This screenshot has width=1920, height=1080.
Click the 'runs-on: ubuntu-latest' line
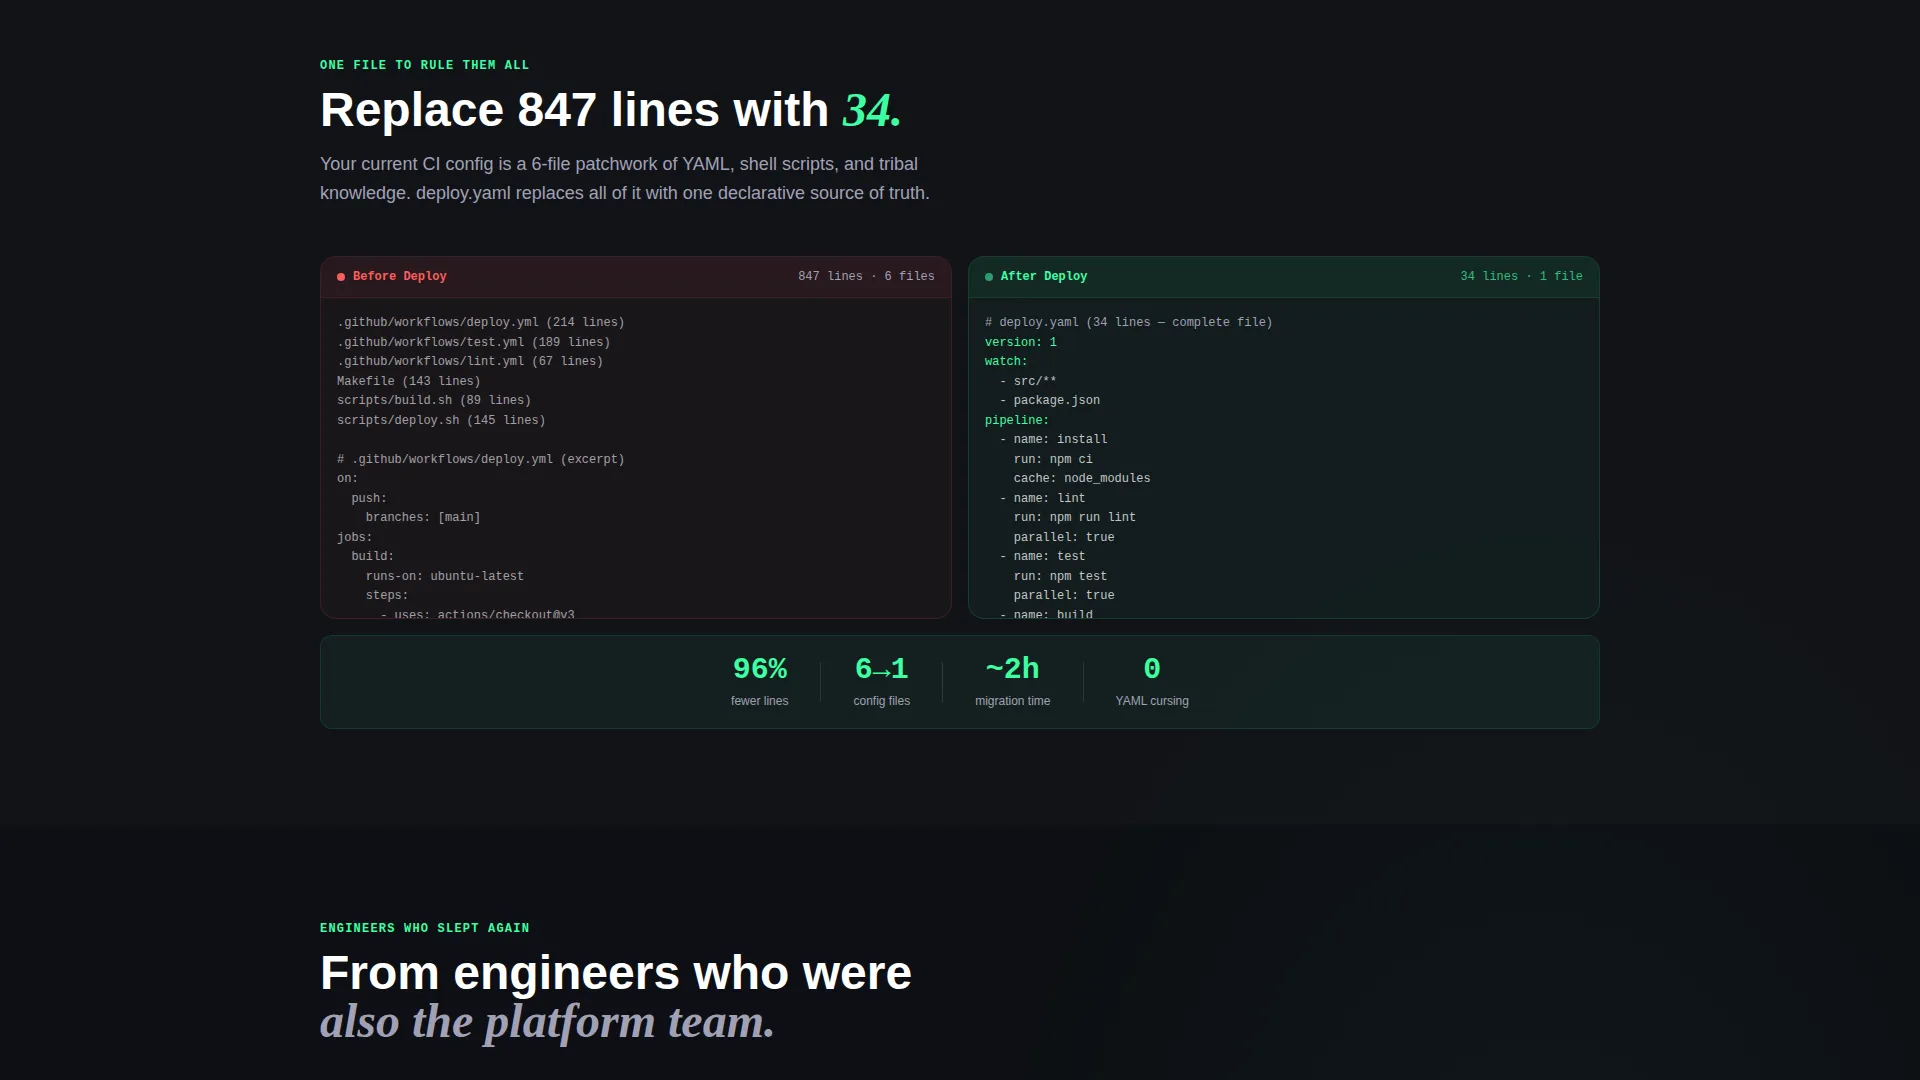click(x=445, y=576)
